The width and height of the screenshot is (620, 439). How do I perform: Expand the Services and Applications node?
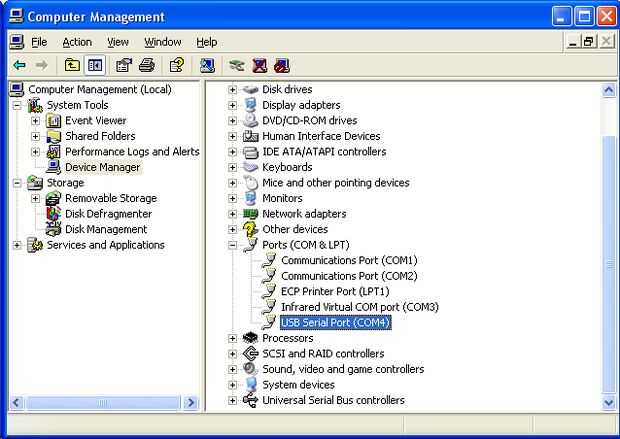17,245
